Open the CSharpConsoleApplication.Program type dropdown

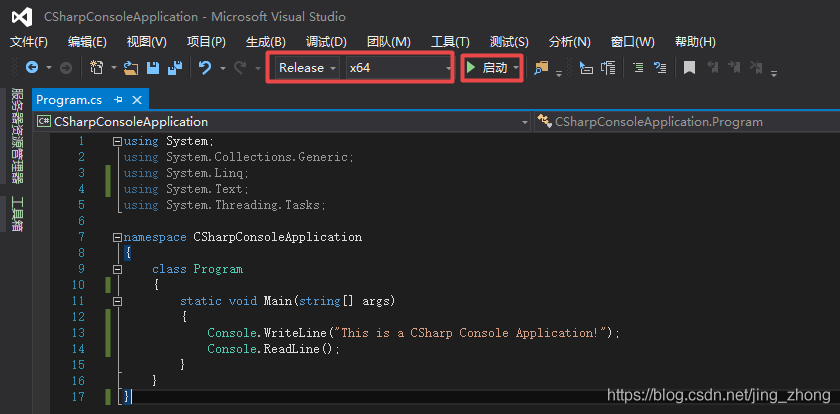click(x=687, y=122)
